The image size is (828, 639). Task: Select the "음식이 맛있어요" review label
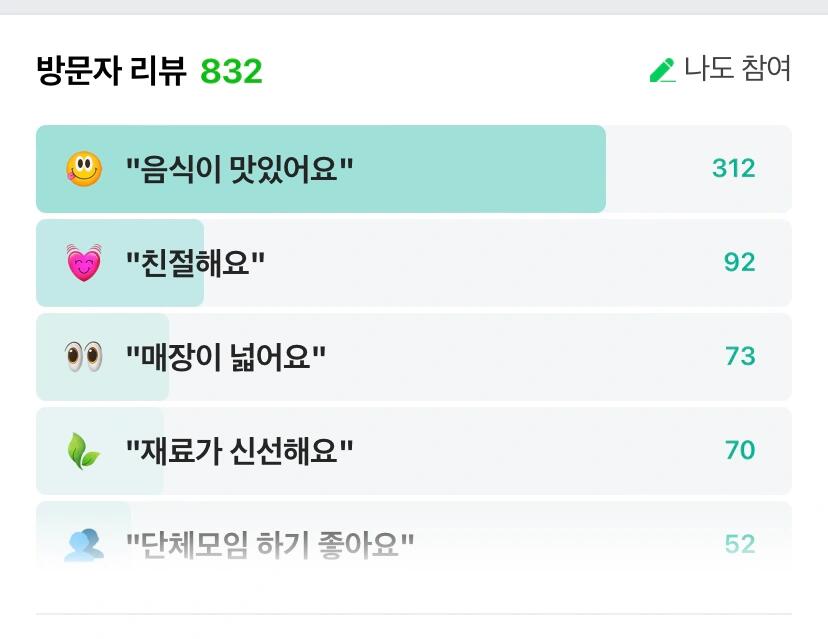click(239, 170)
